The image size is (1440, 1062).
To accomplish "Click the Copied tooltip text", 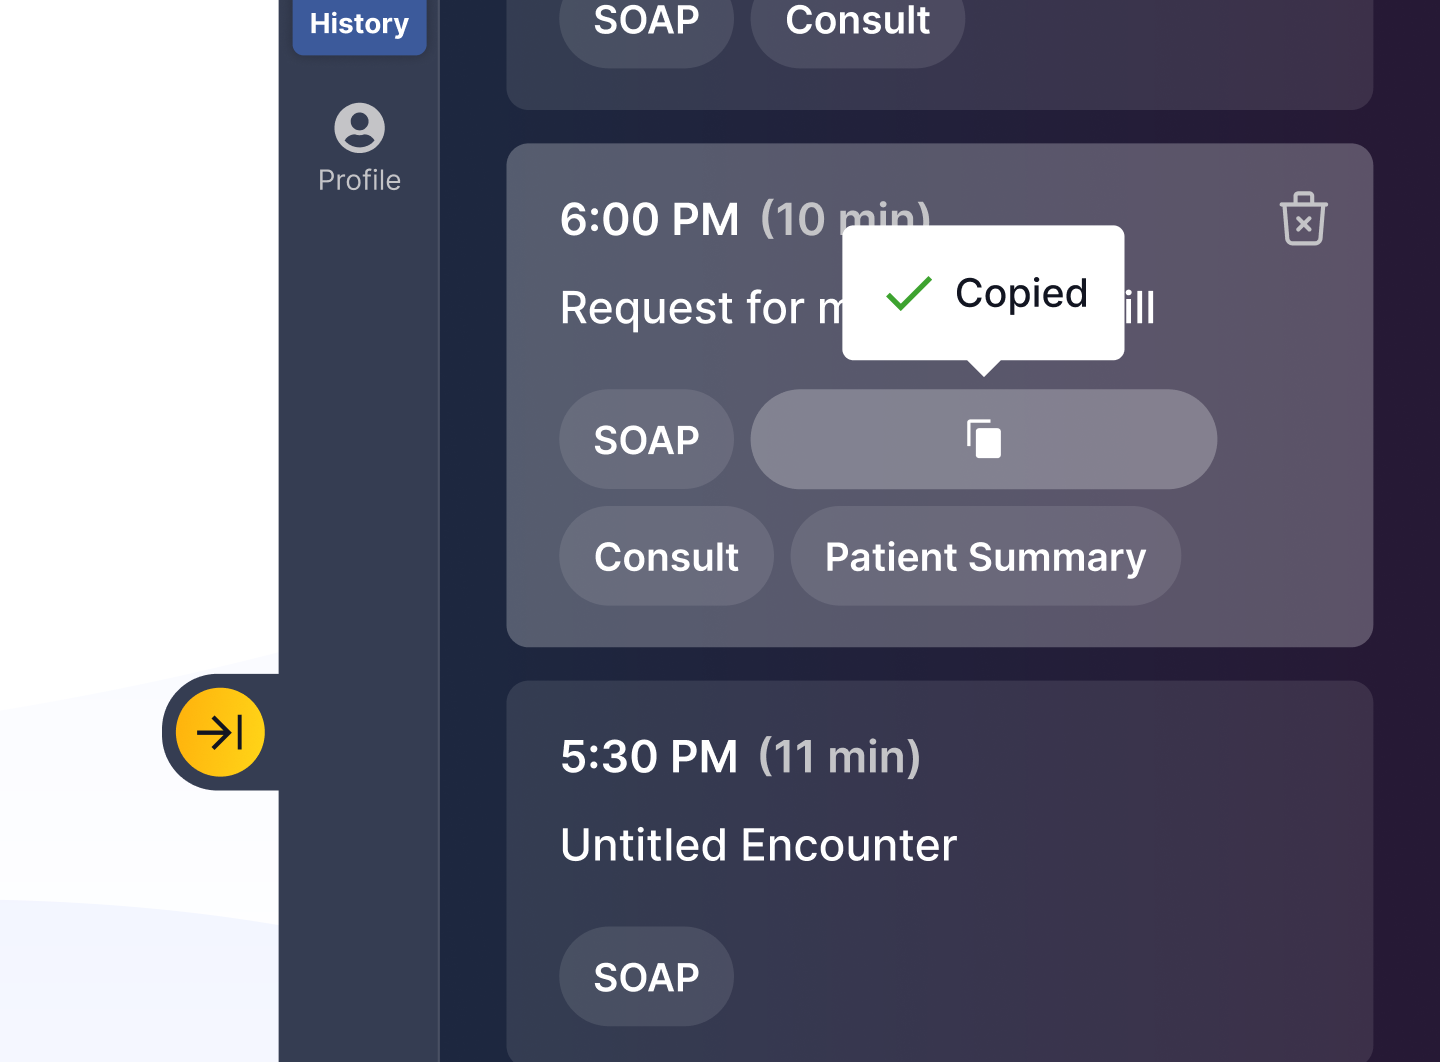I will (x=1021, y=293).
